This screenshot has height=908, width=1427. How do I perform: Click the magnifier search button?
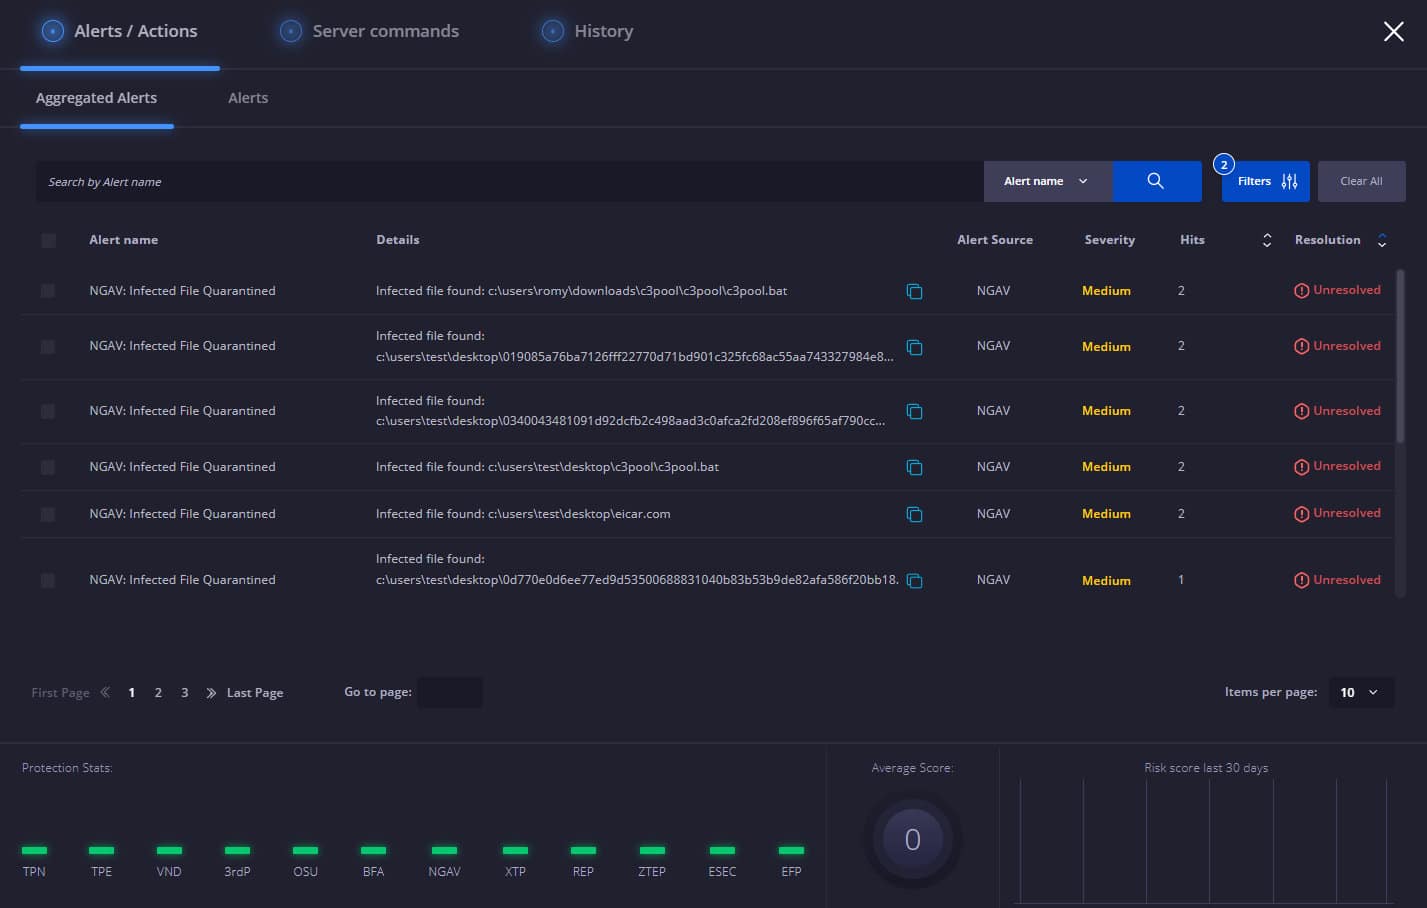point(1156,181)
